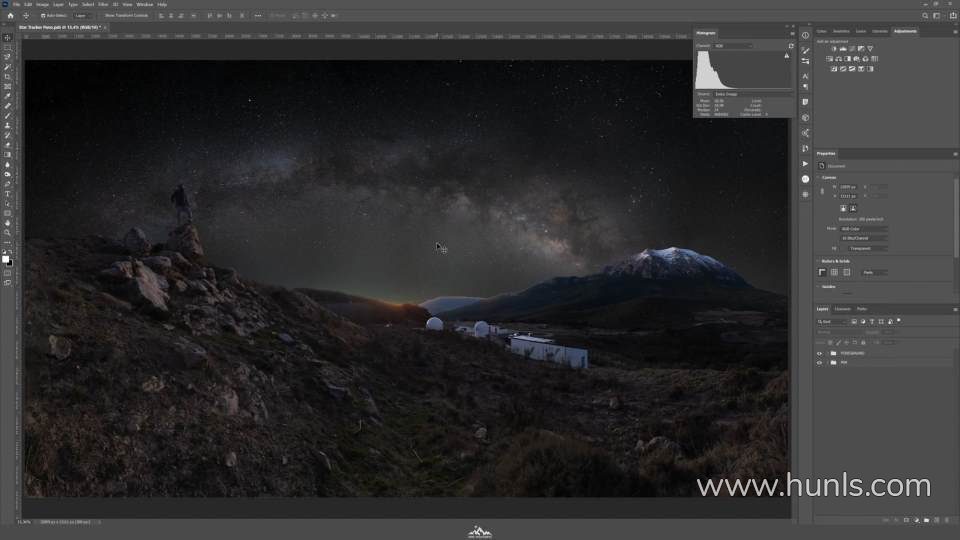Toggle the grid icon in Rulers & Grids
Viewport: 960px width, 540px height.
pos(834,272)
